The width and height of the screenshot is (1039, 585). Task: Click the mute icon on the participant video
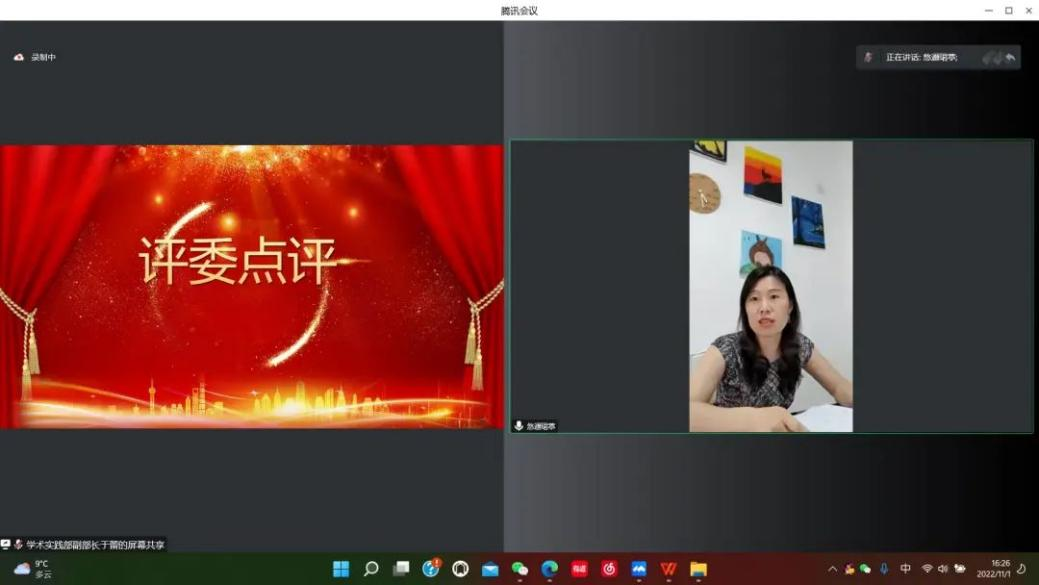518,424
